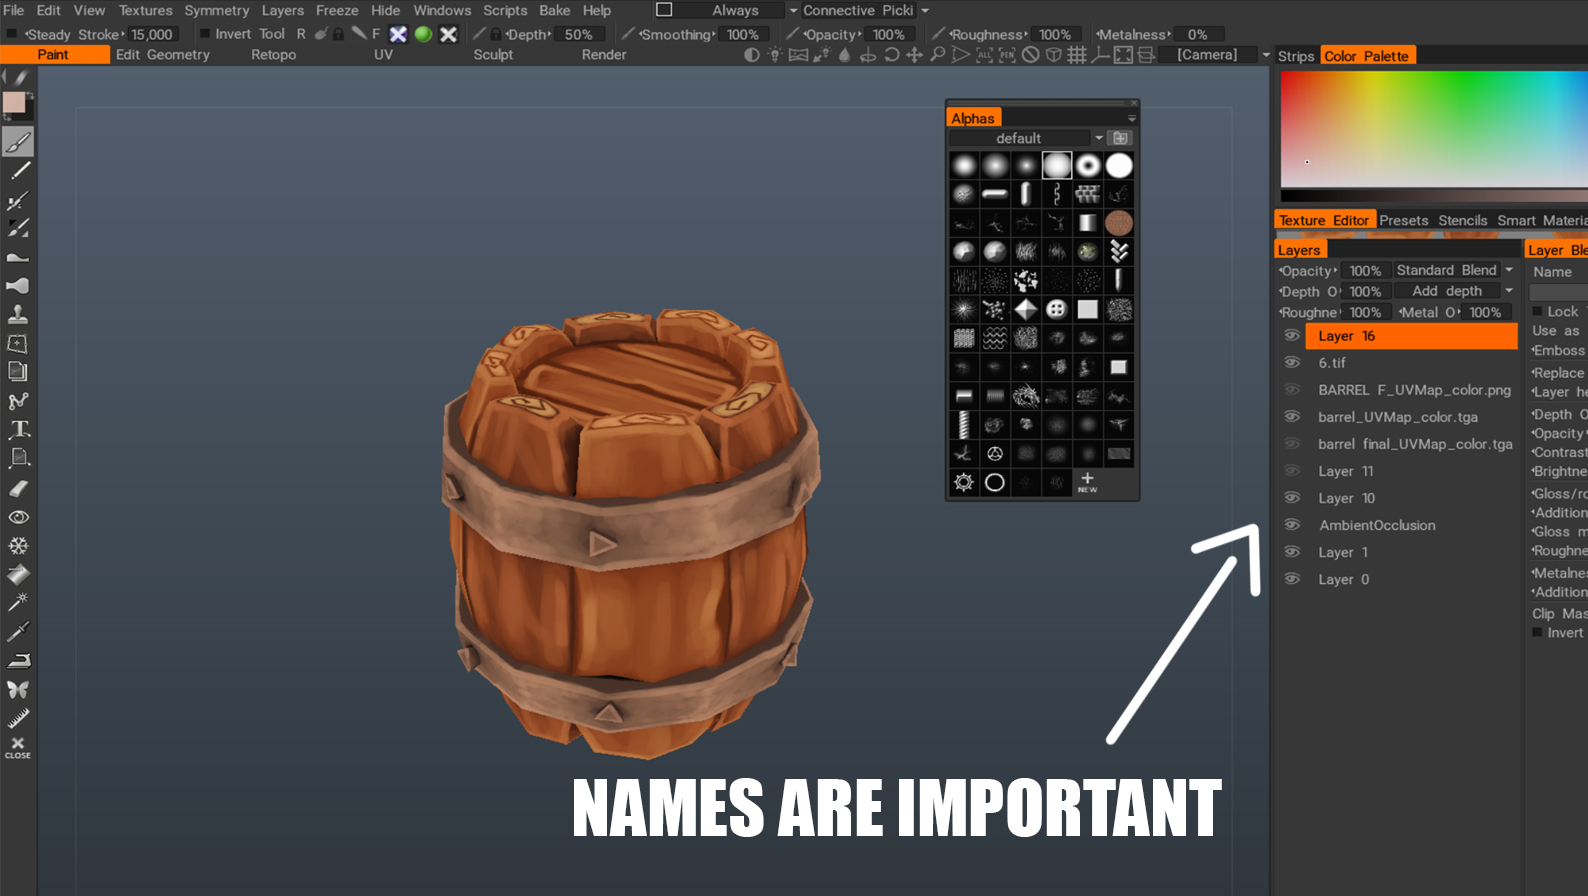Select the Clone stamp tool
Screen dimensions: 1588x896
pyautogui.click(x=18, y=314)
